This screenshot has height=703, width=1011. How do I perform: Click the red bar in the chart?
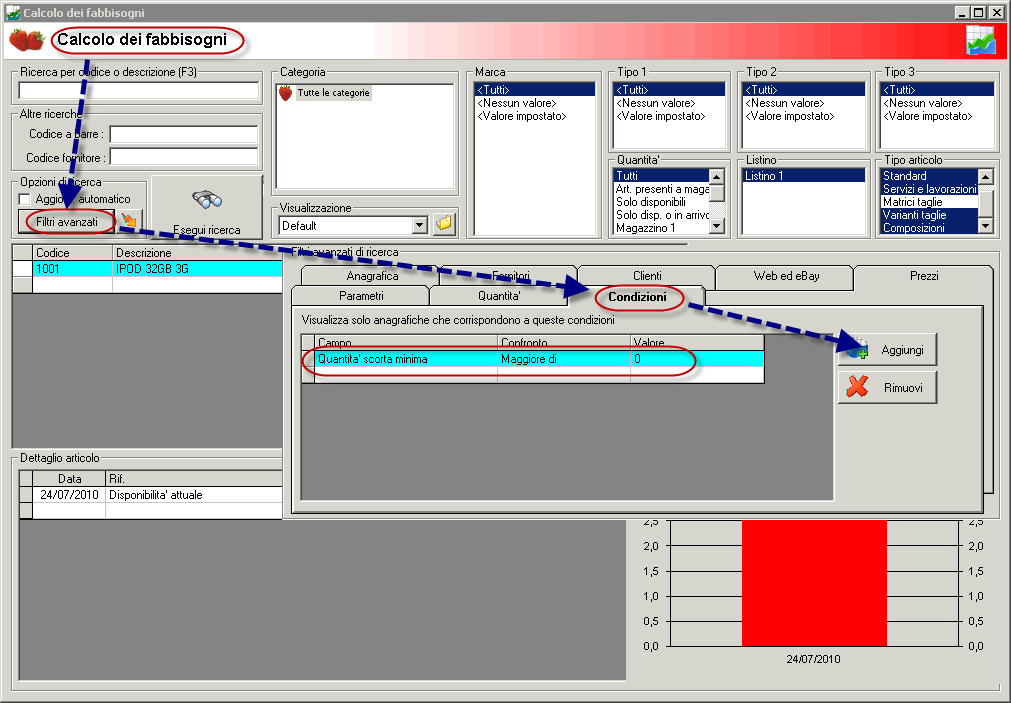814,582
